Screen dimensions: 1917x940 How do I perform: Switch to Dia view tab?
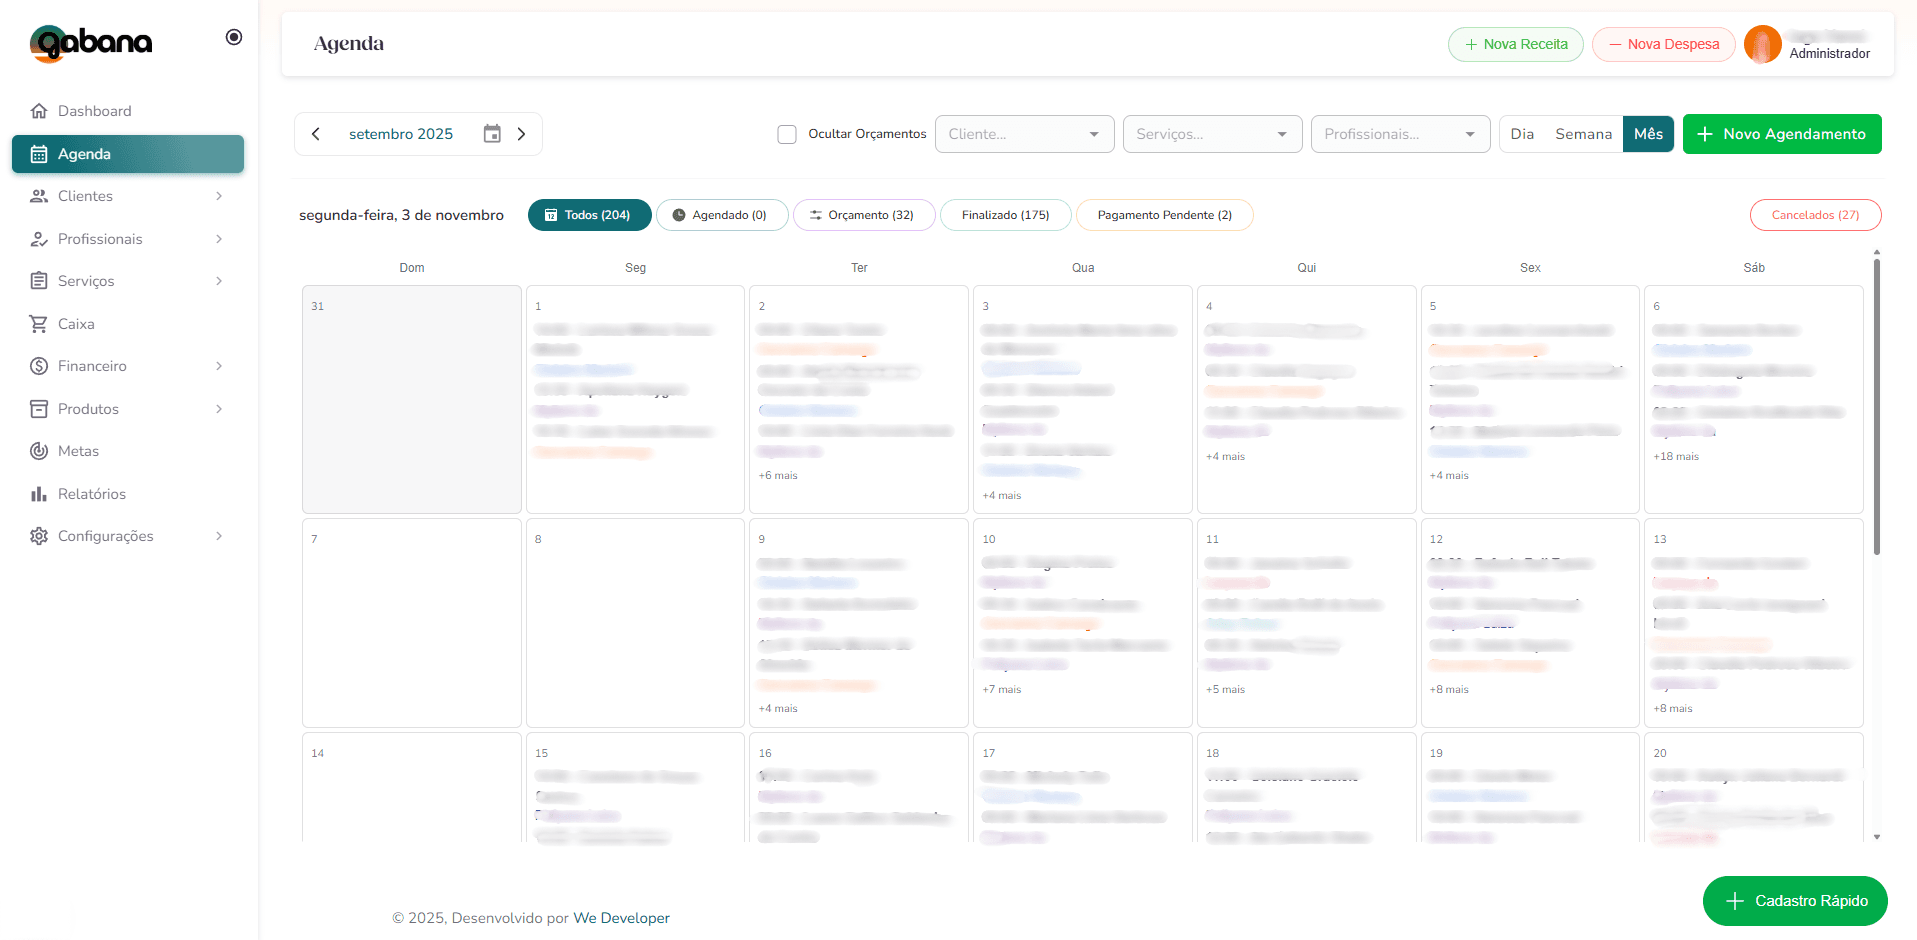[x=1522, y=134]
